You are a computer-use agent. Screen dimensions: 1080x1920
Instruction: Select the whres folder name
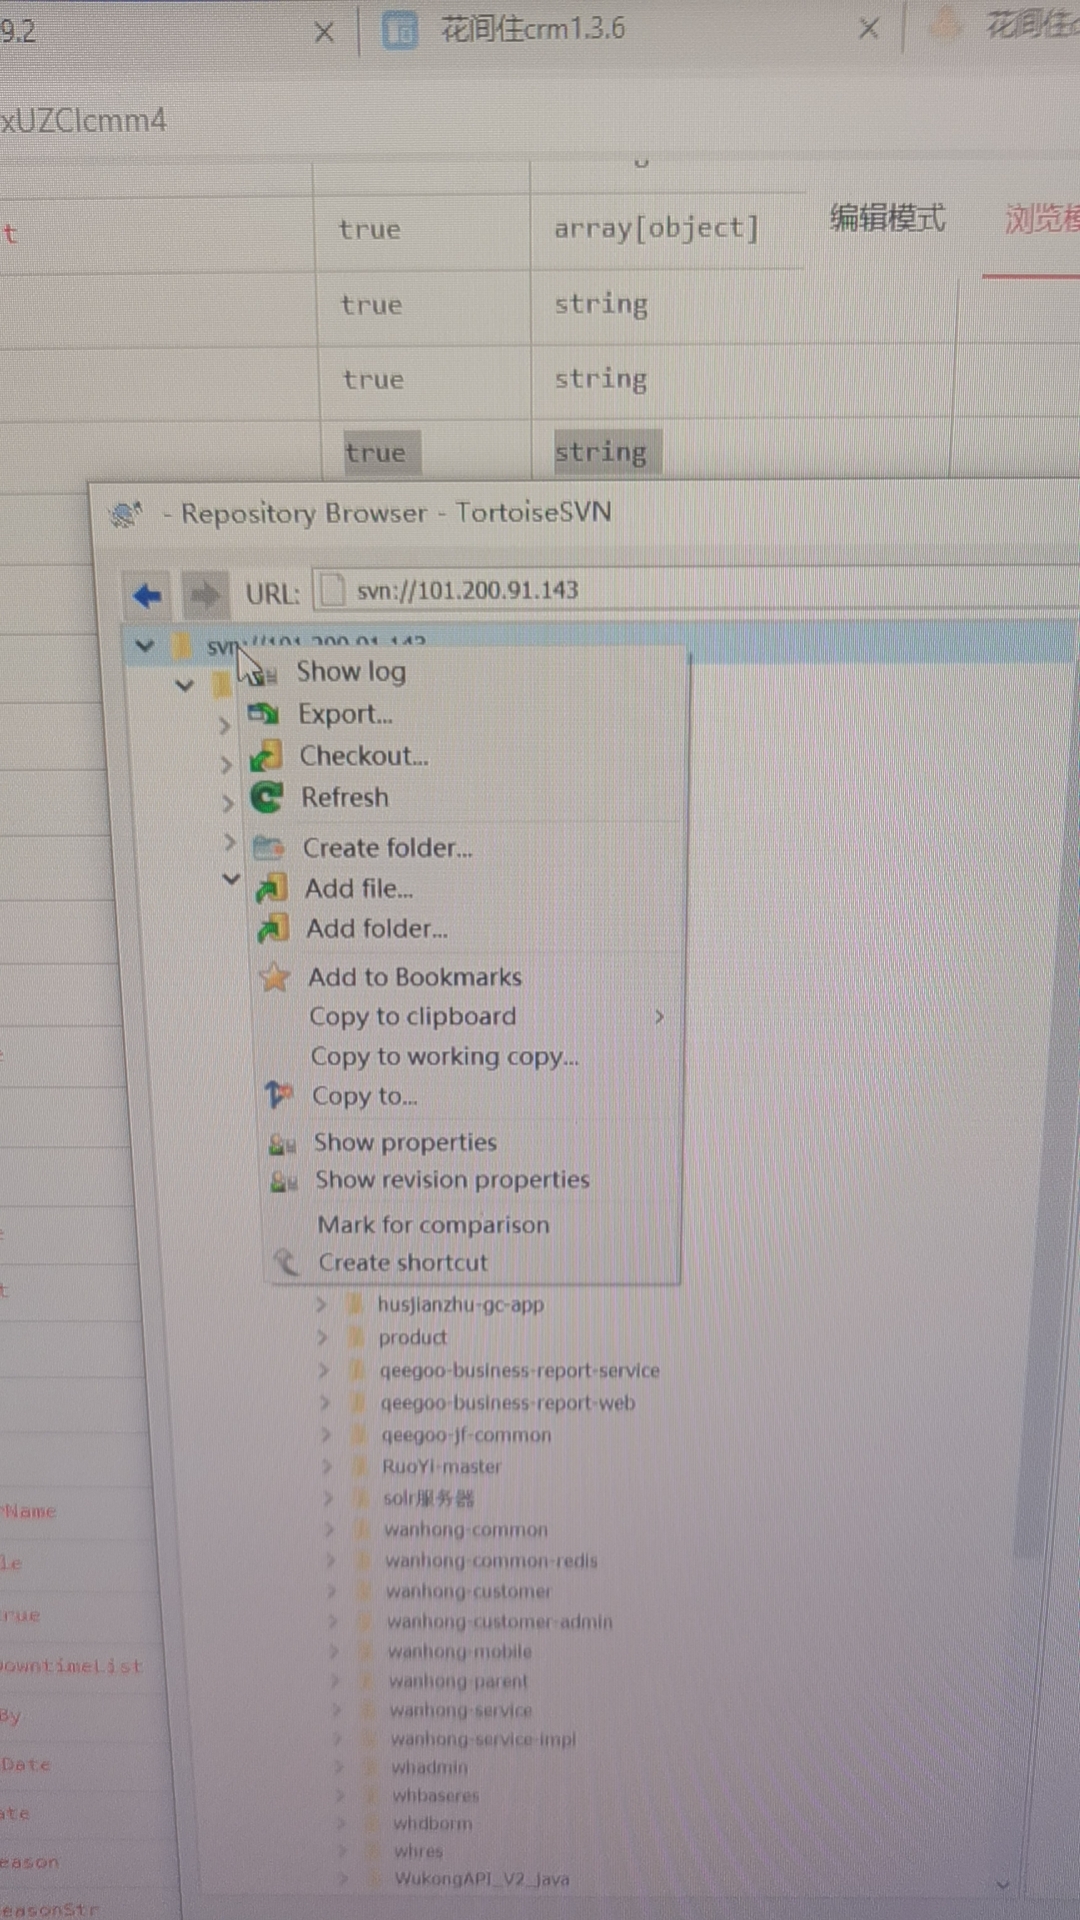point(418,1851)
